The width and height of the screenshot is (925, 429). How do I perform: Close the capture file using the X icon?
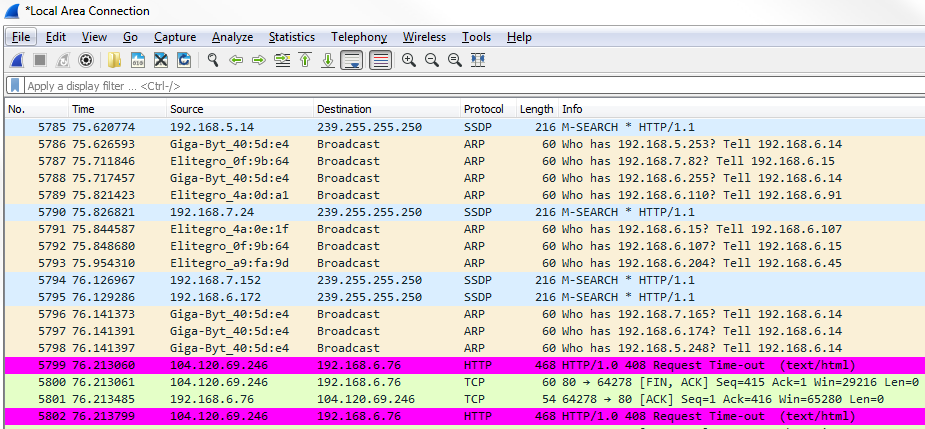coord(160,60)
